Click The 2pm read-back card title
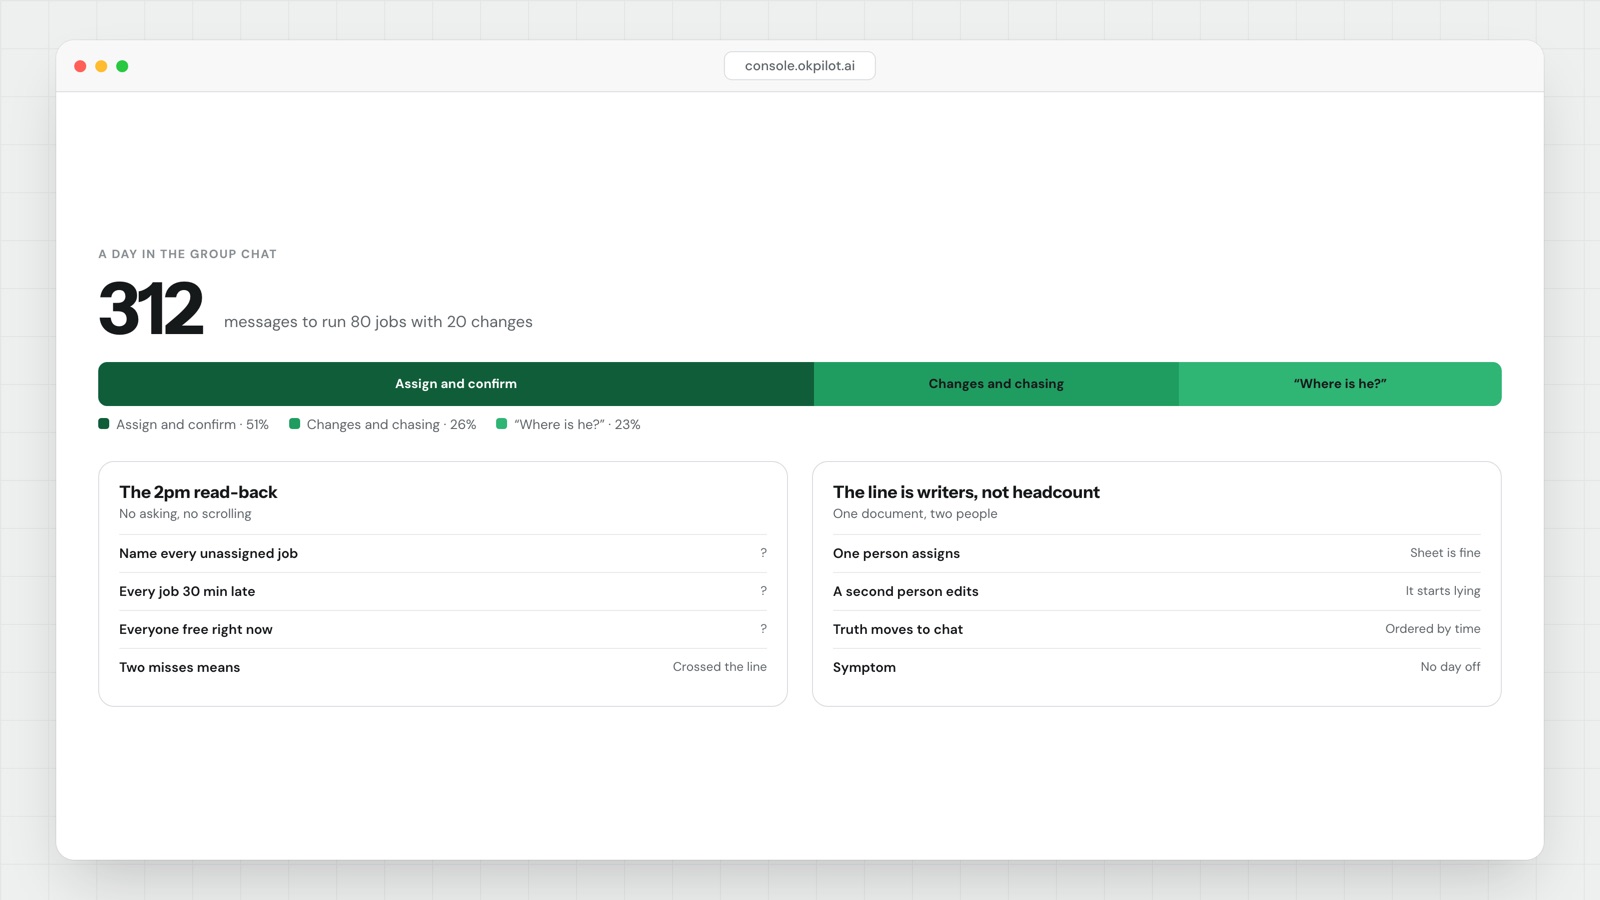 [198, 492]
